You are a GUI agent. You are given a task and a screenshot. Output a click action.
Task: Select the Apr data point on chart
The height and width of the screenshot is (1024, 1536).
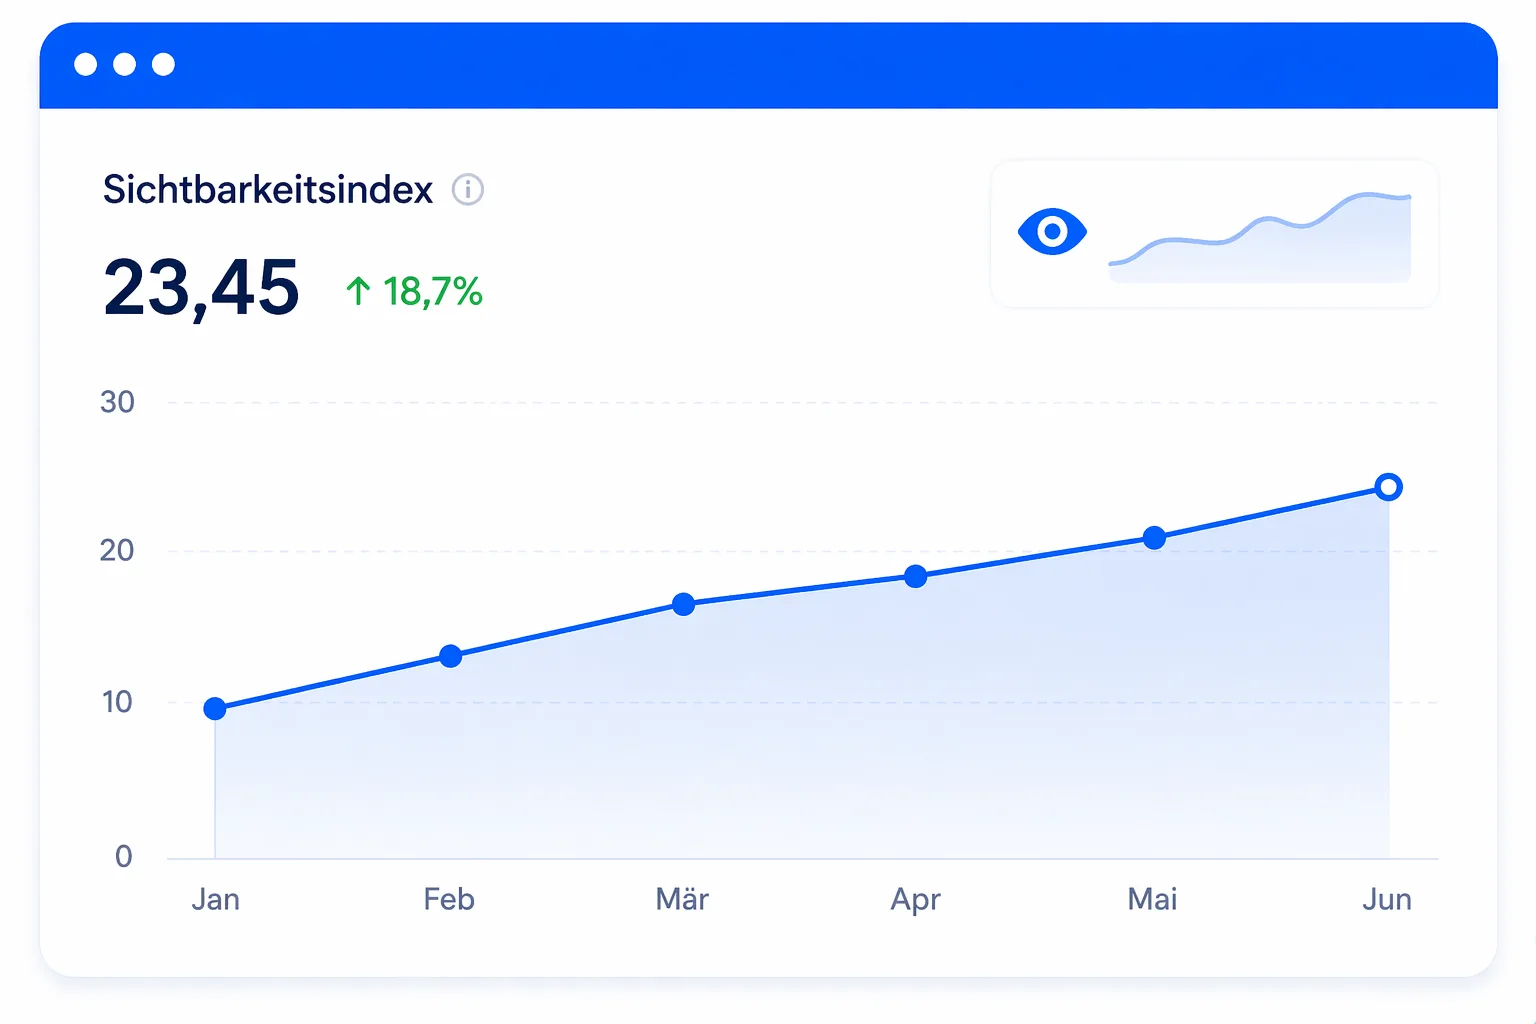915,576
